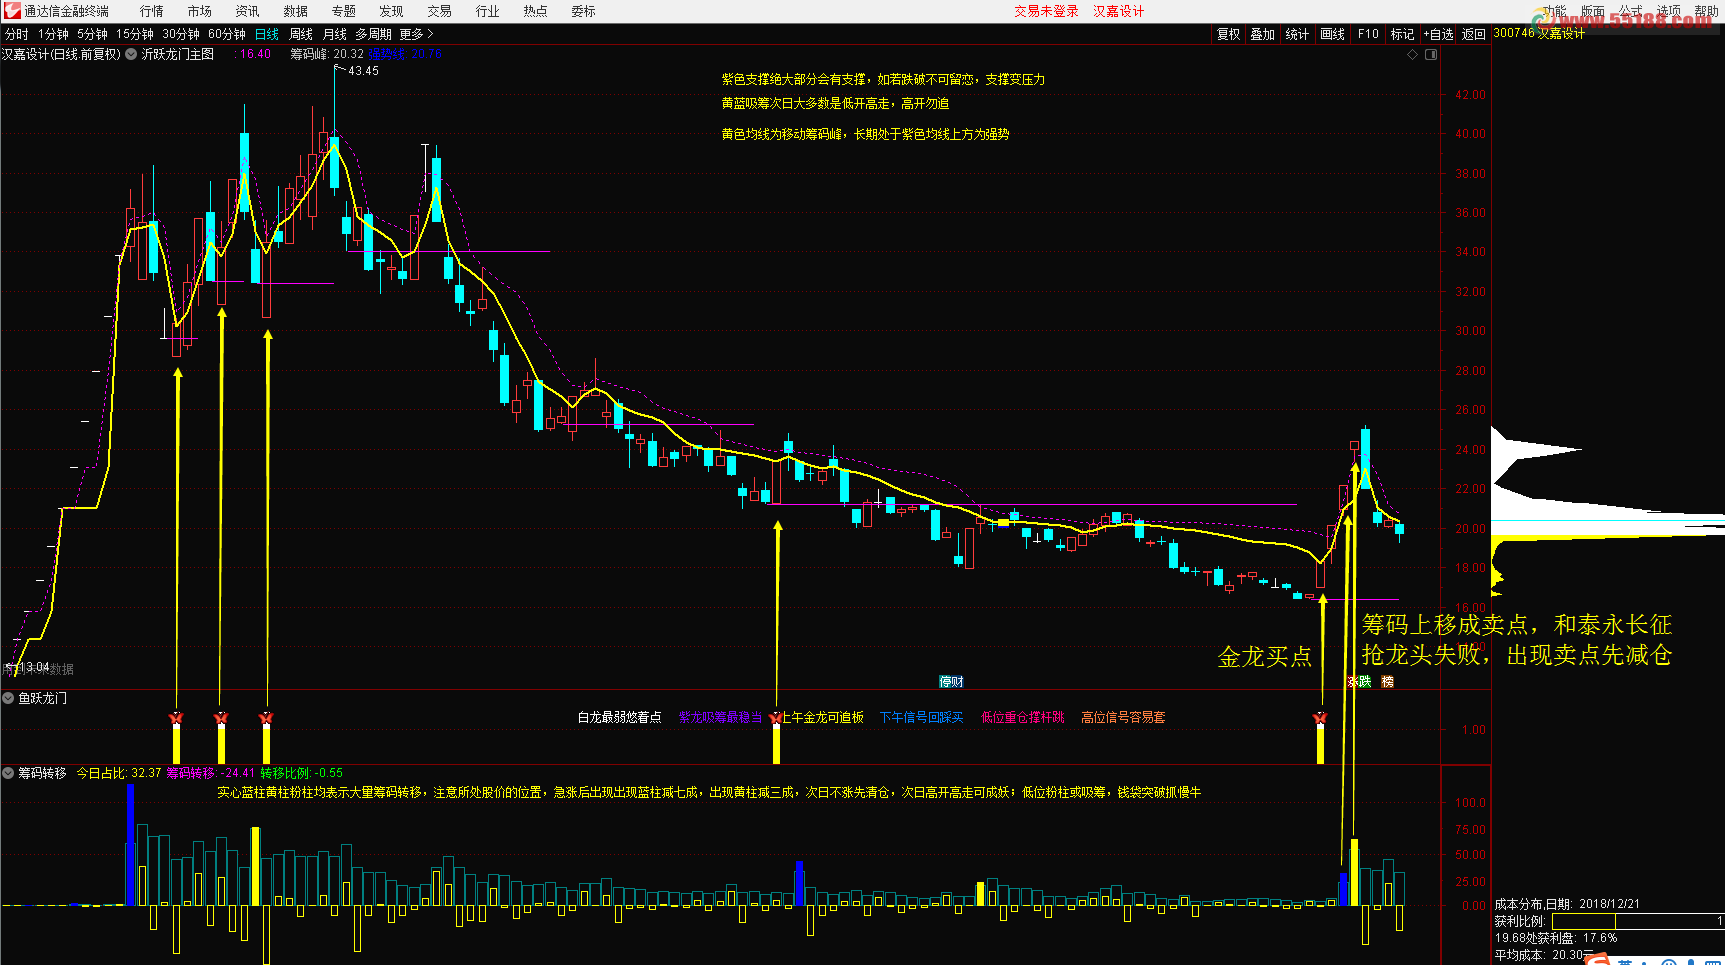Click the 画线 drawing button

1332,34
